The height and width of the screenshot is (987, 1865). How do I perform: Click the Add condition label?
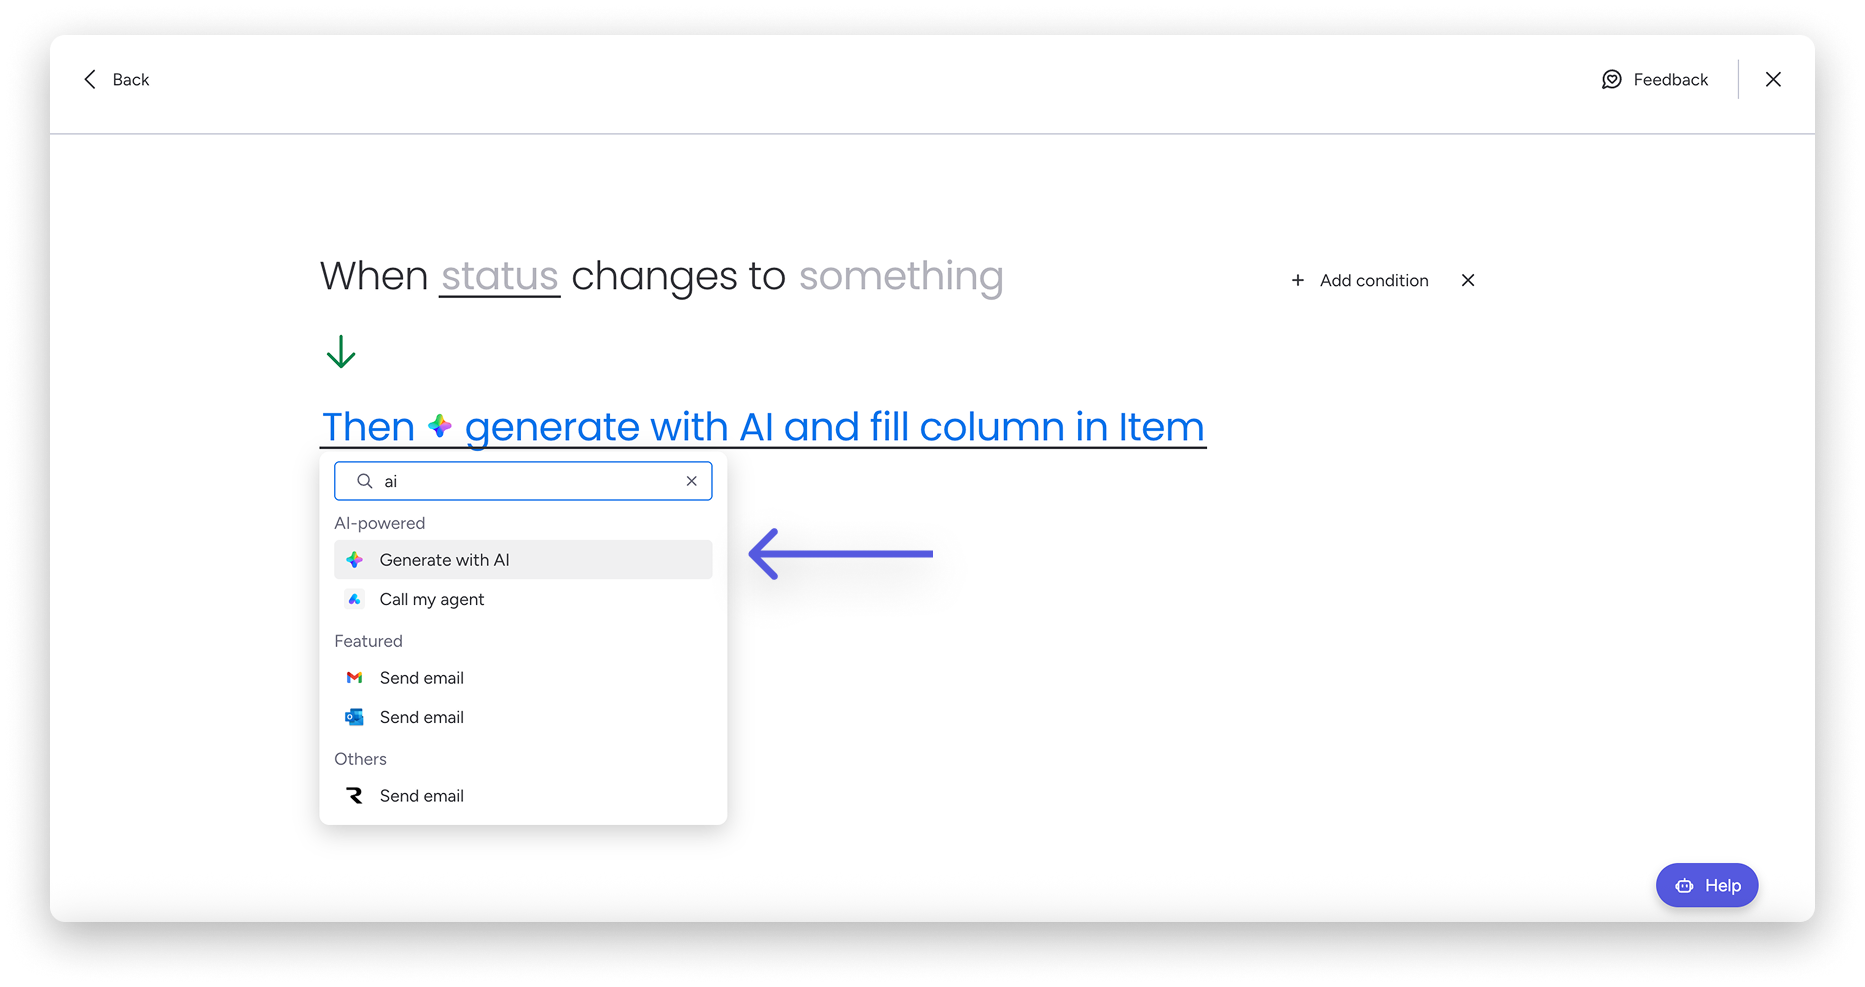pyautogui.click(x=1374, y=281)
